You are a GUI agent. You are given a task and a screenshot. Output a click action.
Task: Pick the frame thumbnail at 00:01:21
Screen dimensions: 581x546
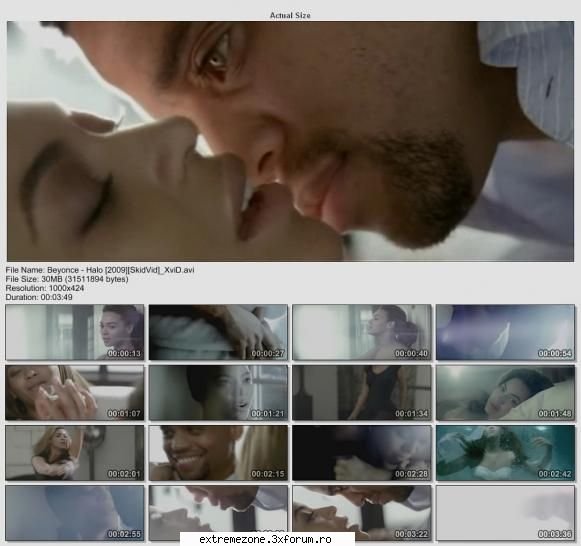218,393
